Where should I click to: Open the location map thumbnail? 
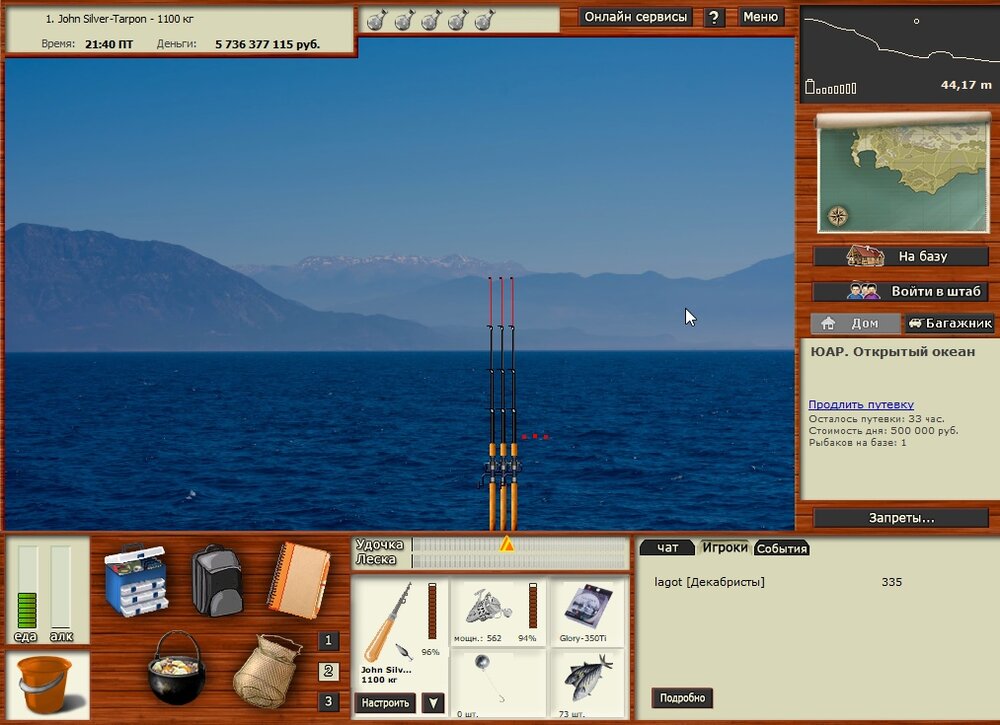[x=902, y=174]
